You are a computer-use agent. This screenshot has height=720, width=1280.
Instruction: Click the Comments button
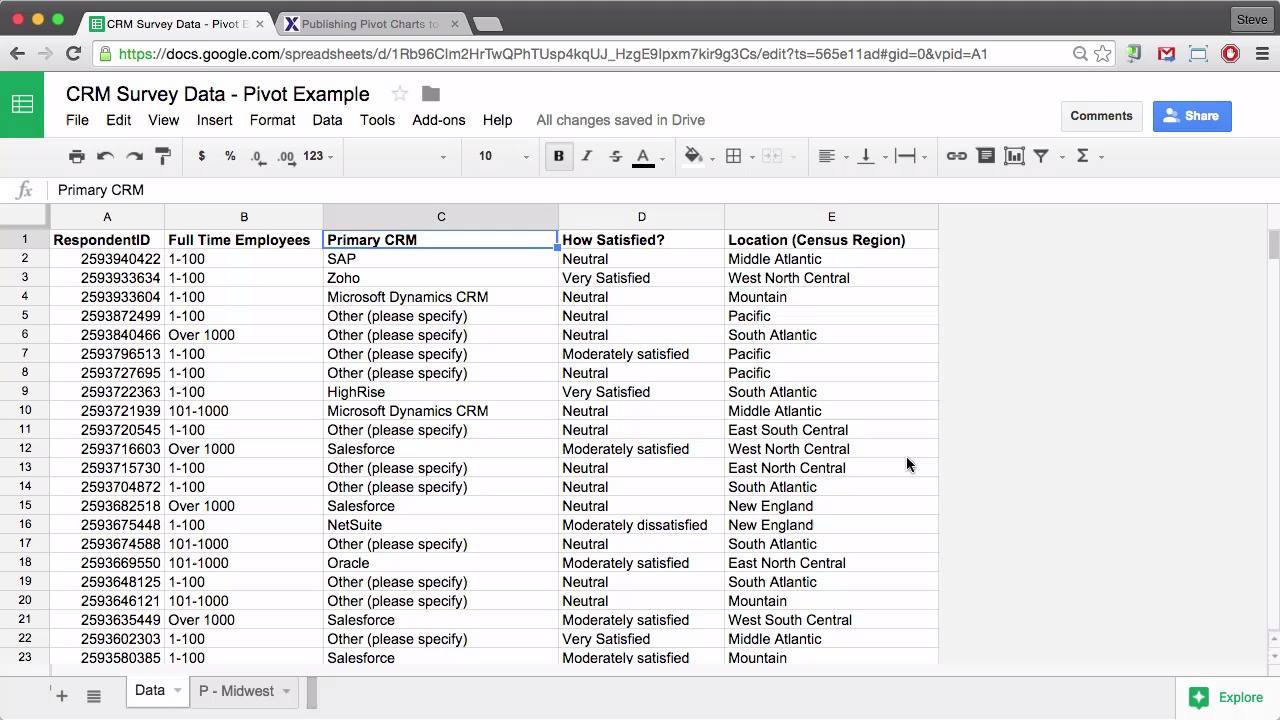[x=1101, y=116]
